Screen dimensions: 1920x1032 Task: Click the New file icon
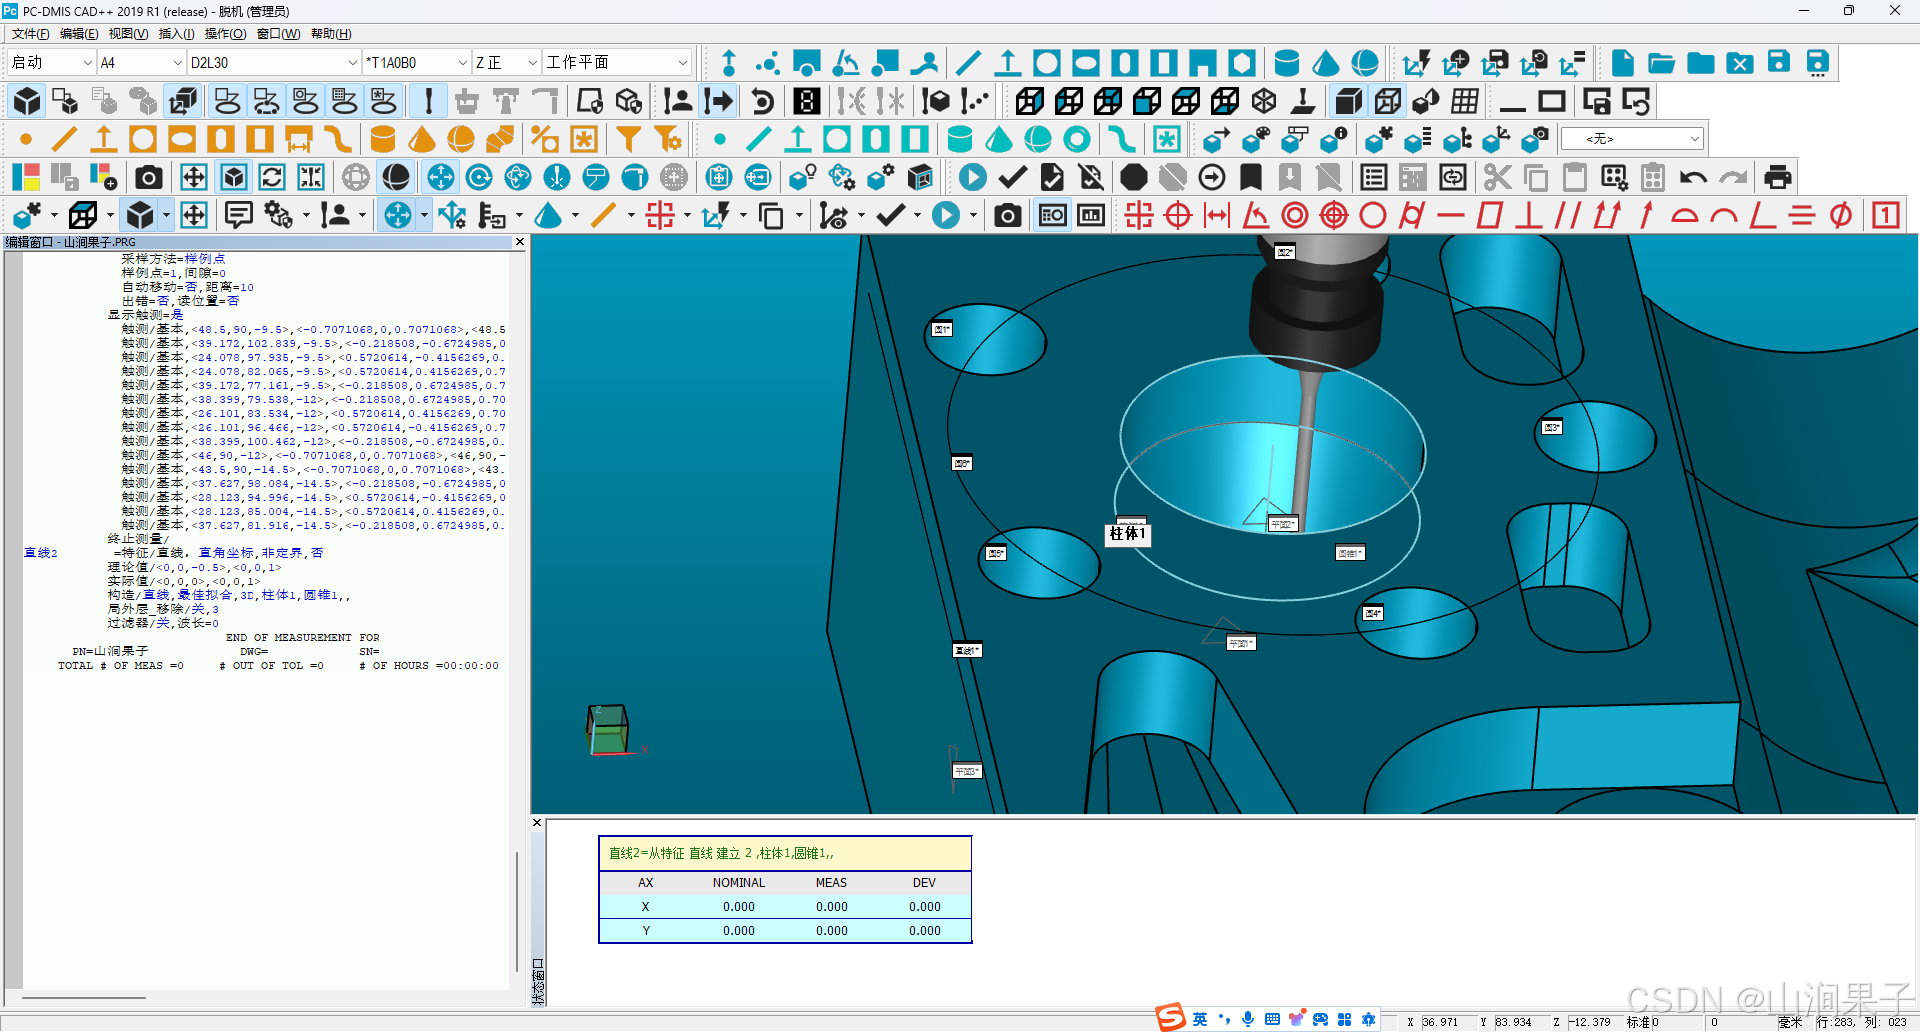[x=1623, y=63]
